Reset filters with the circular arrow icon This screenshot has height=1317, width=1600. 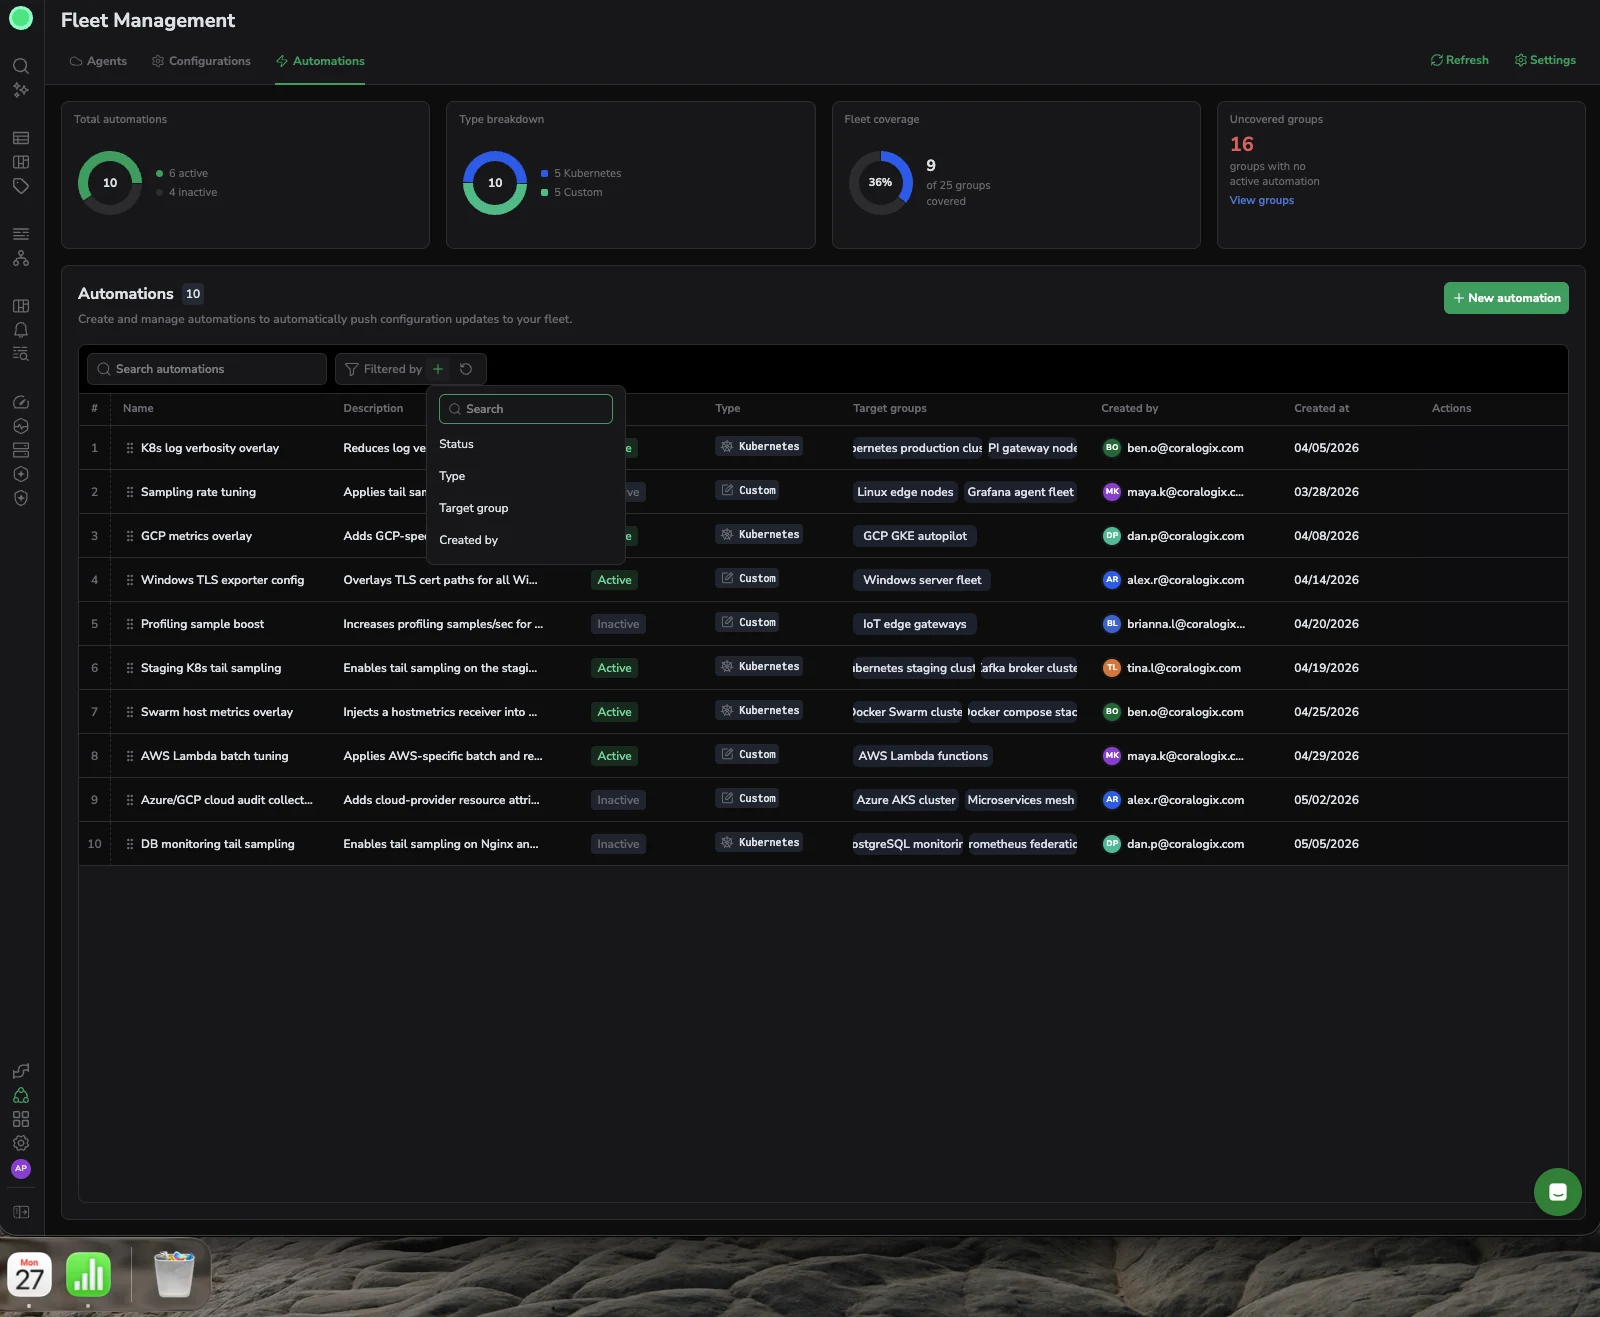466,369
